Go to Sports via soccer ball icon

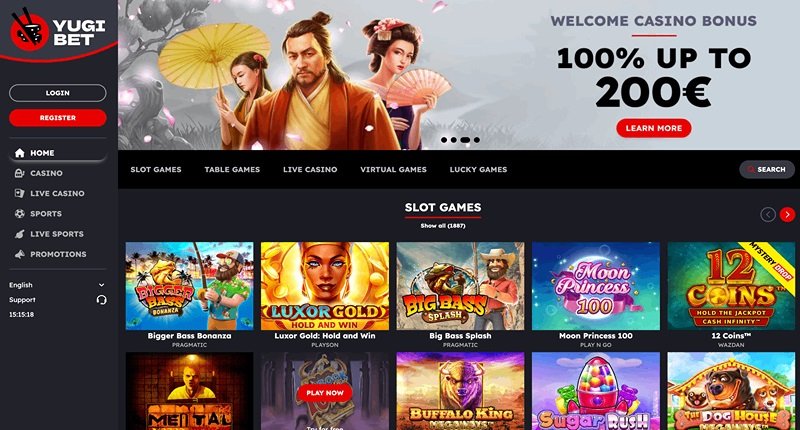(x=19, y=214)
